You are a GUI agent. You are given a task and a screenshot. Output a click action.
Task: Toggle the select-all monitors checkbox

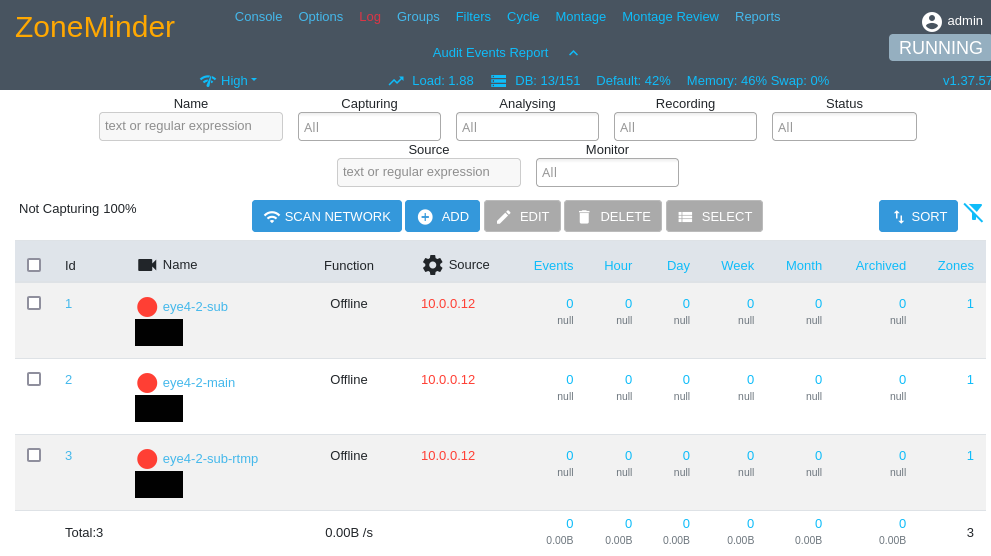point(34,265)
